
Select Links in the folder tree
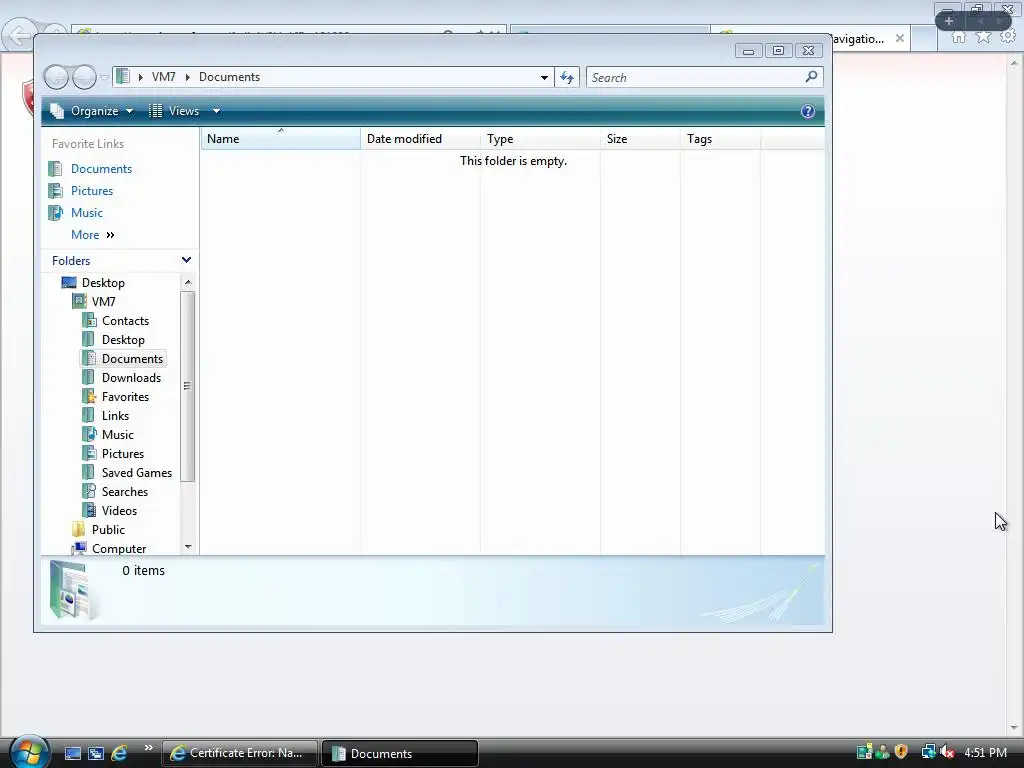(x=115, y=415)
